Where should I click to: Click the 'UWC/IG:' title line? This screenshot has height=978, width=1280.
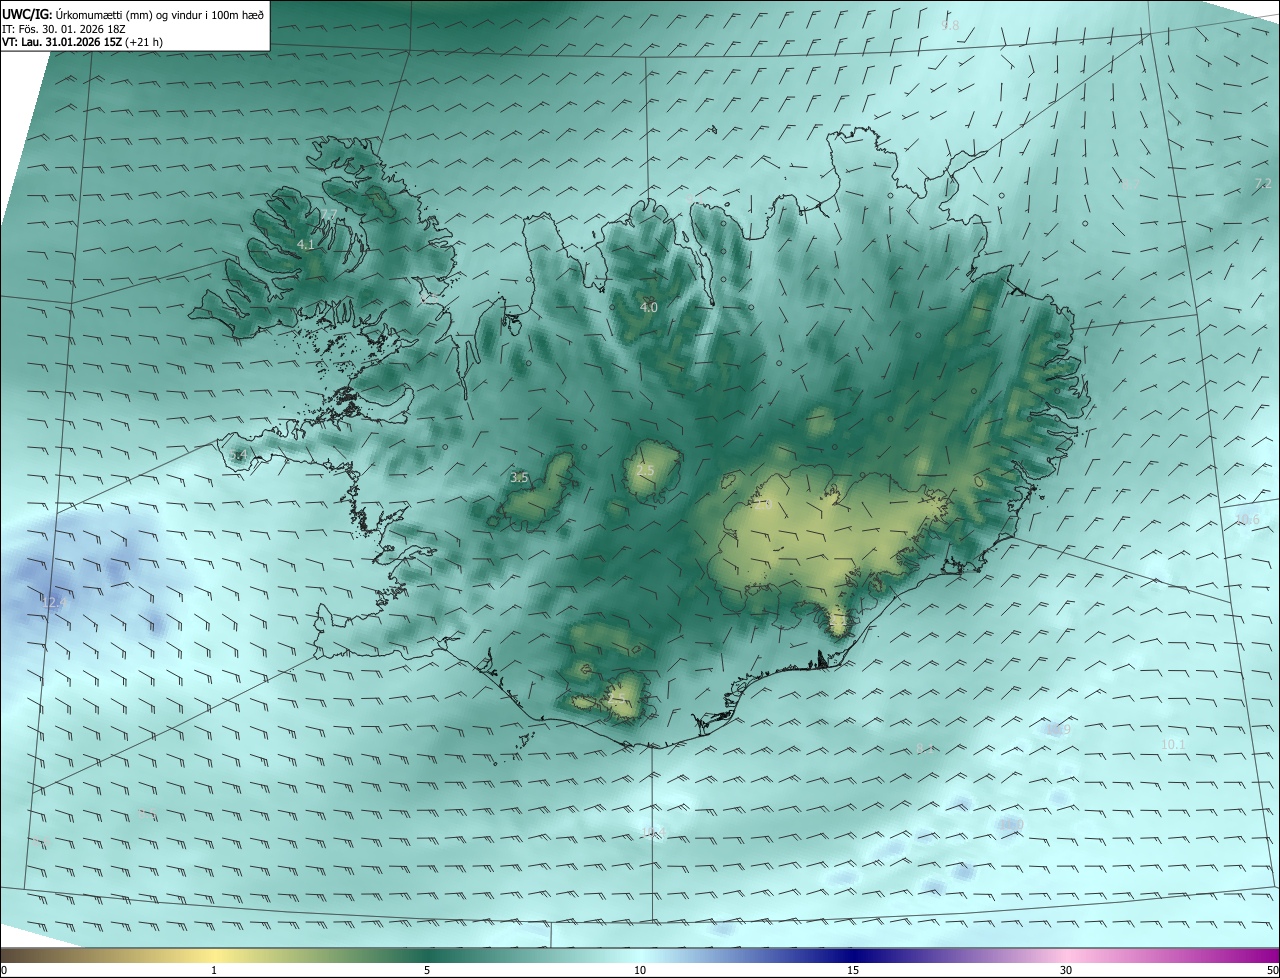pos(134,14)
